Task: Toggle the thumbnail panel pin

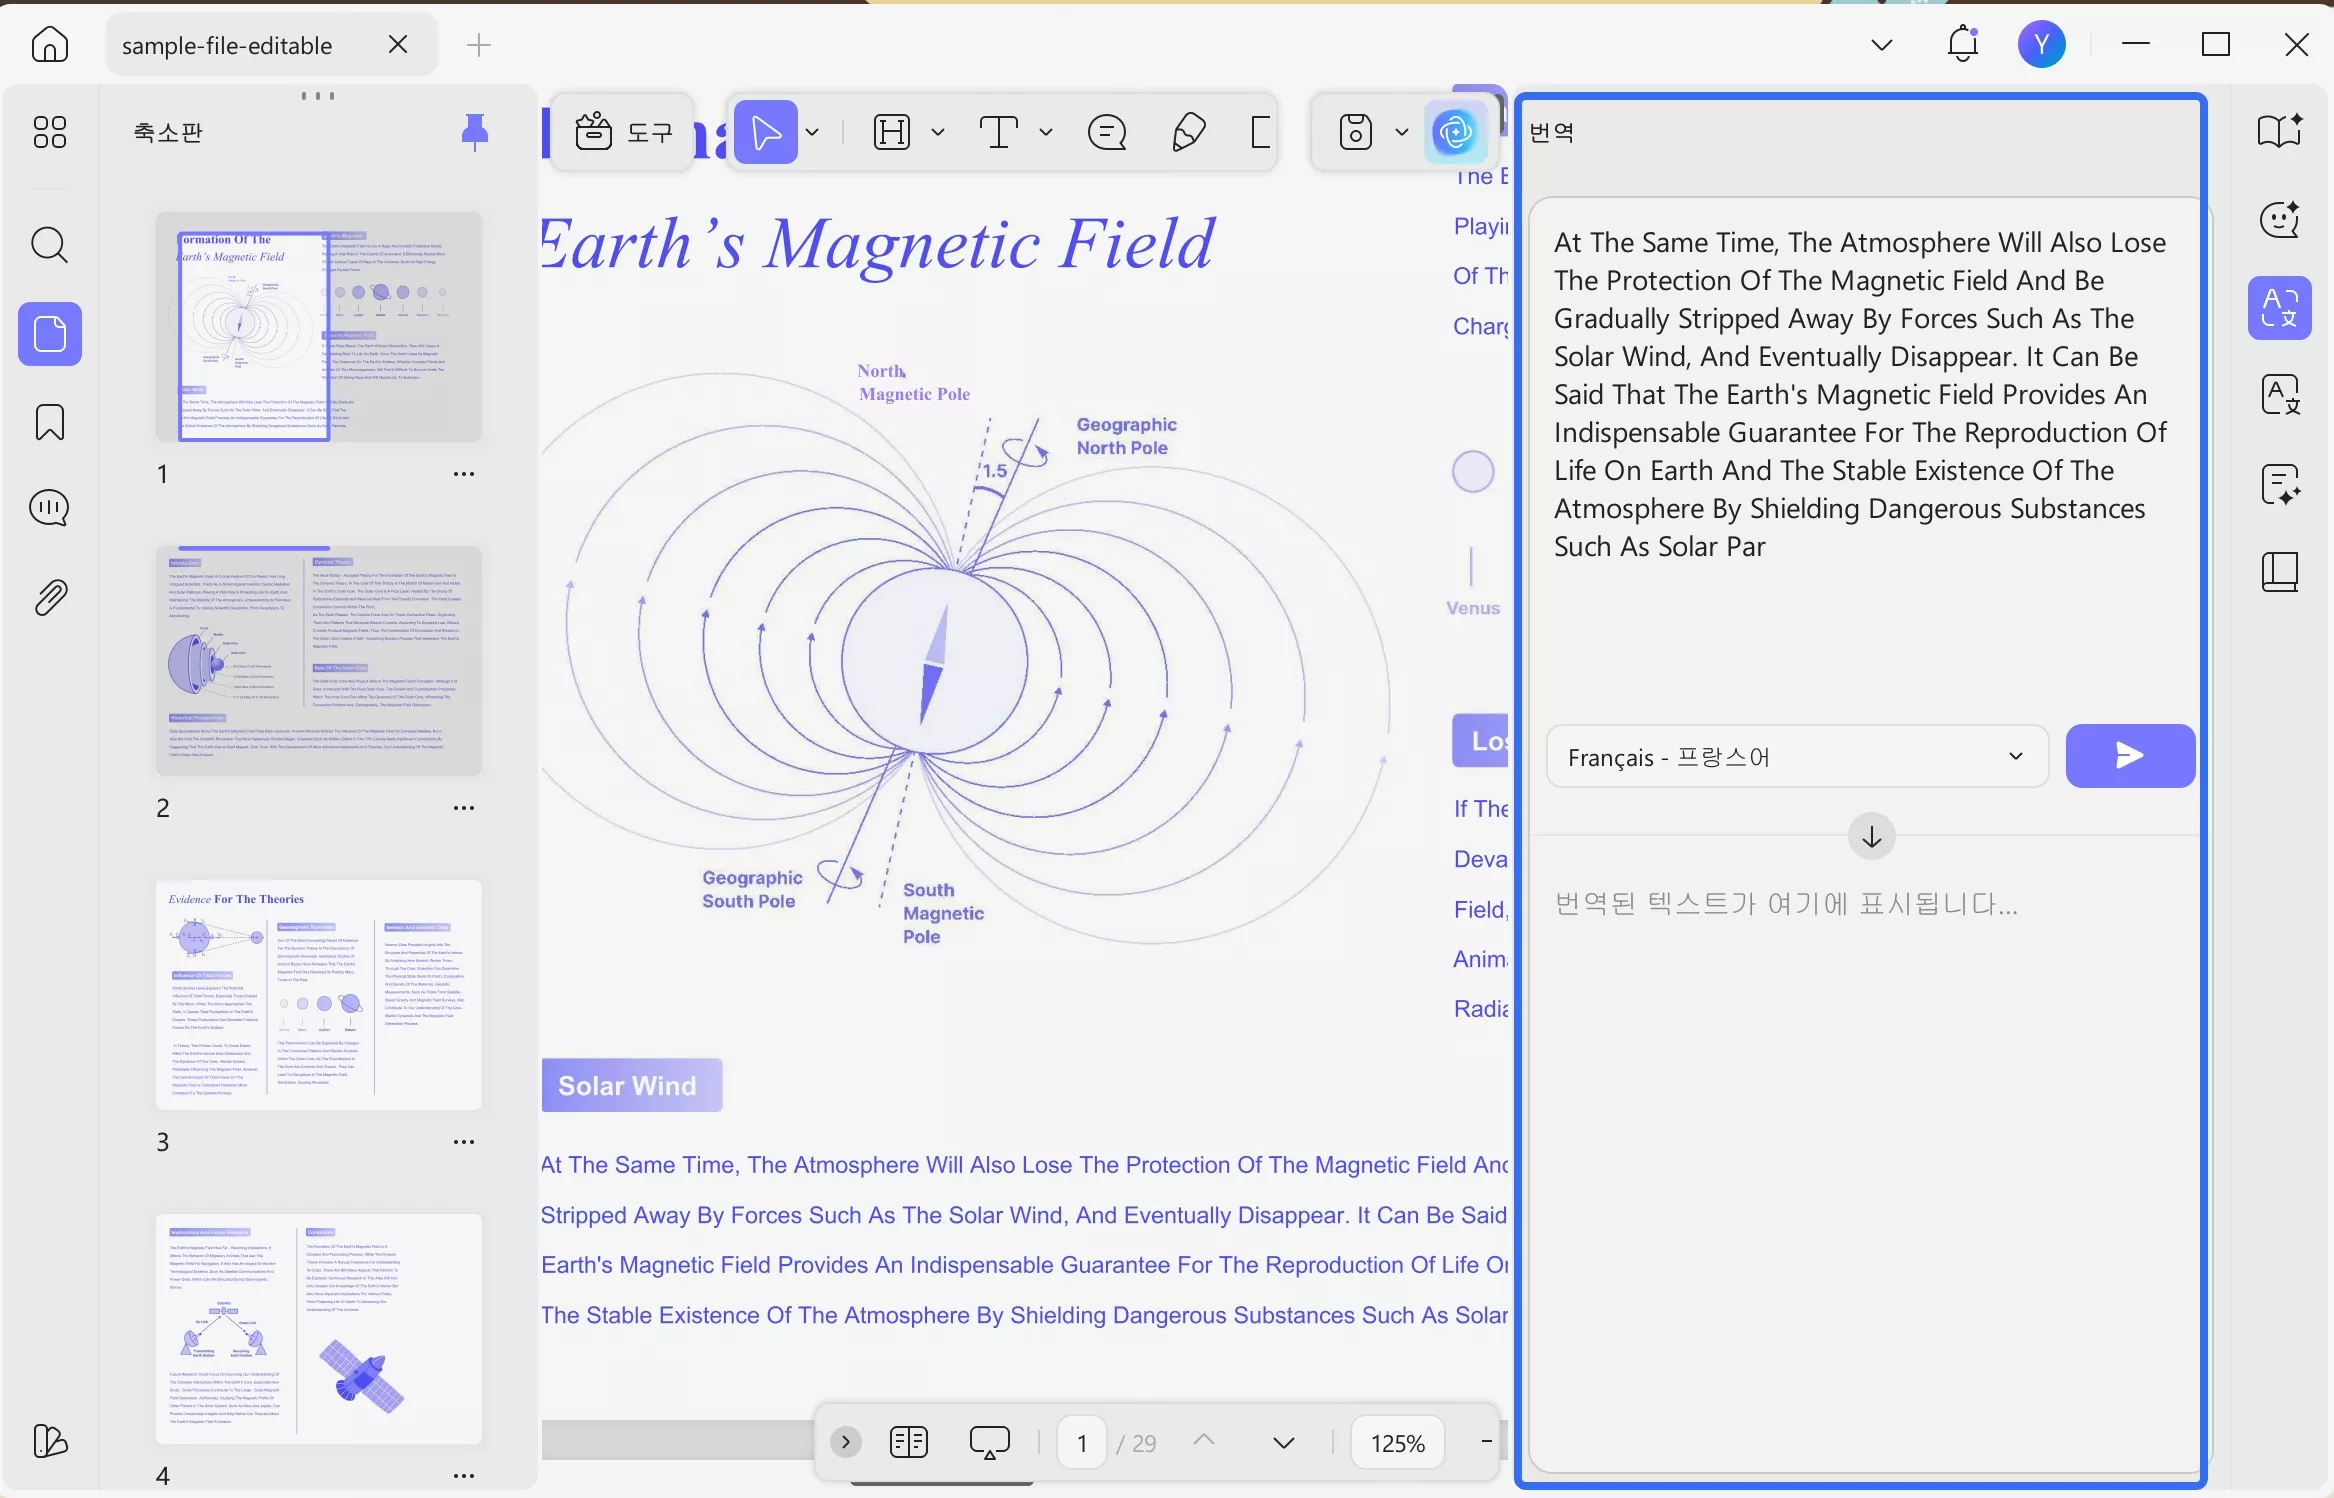Action: [x=475, y=132]
